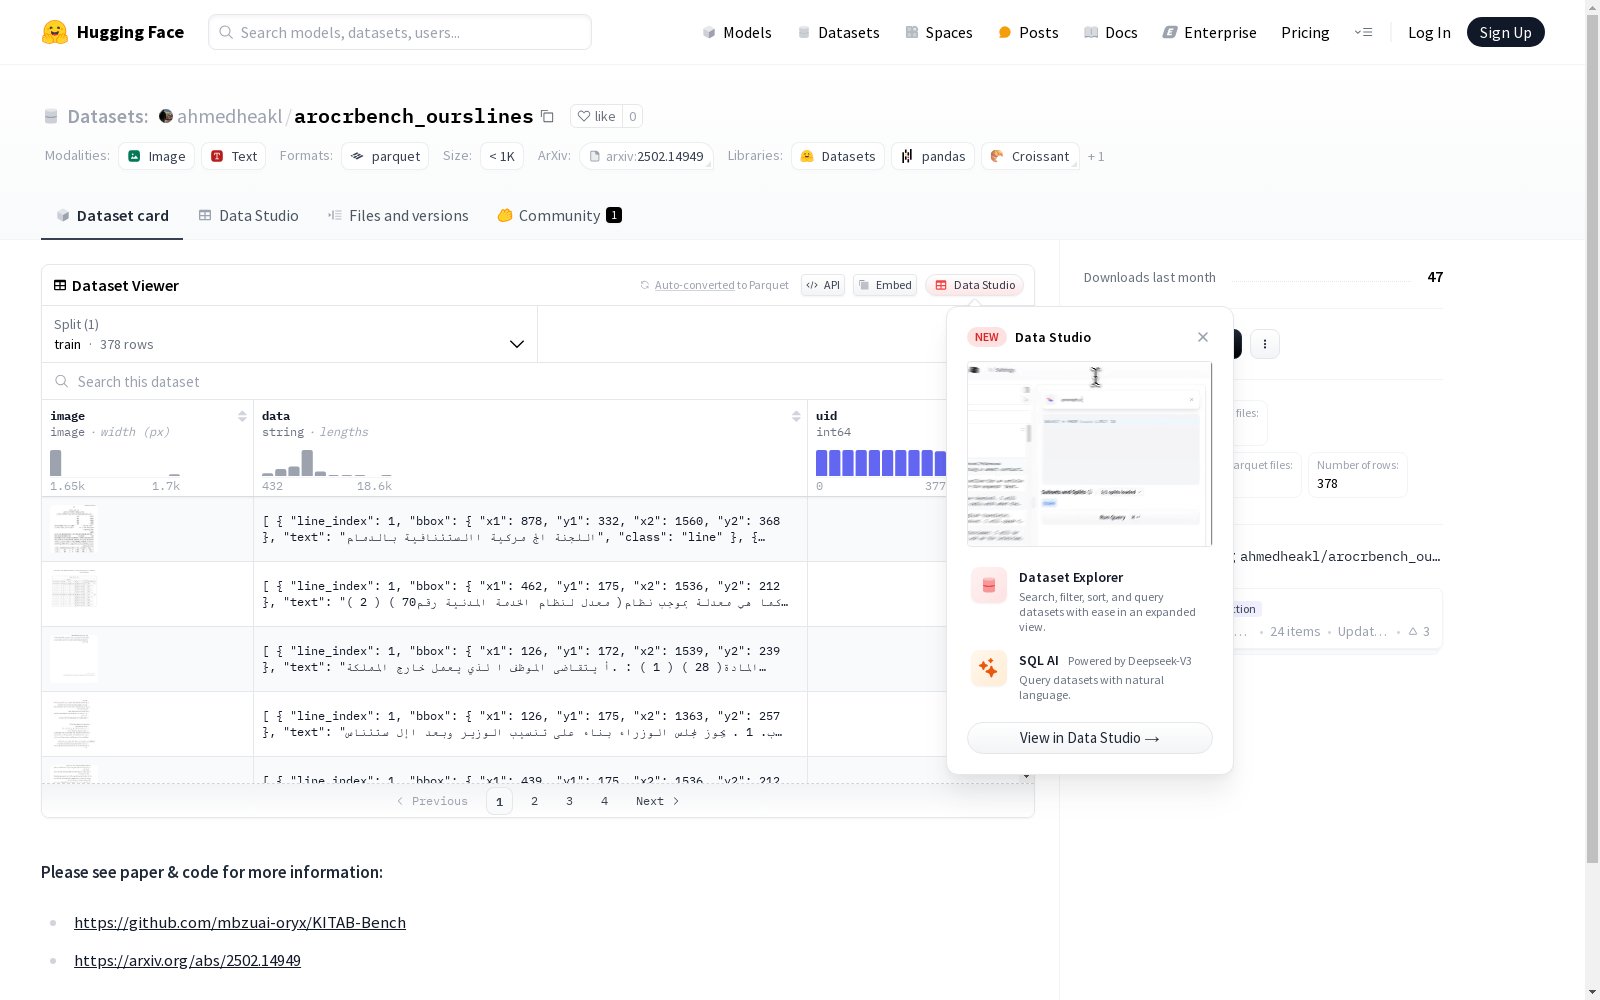
Task: Show the +1 more libraries
Action: [x=1096, y=156]
